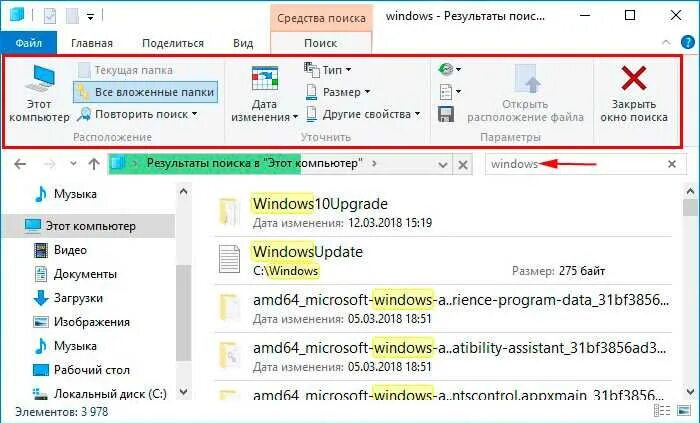
Task: Click New folder quick access toolbar icon
Action: tap(72, 16)
